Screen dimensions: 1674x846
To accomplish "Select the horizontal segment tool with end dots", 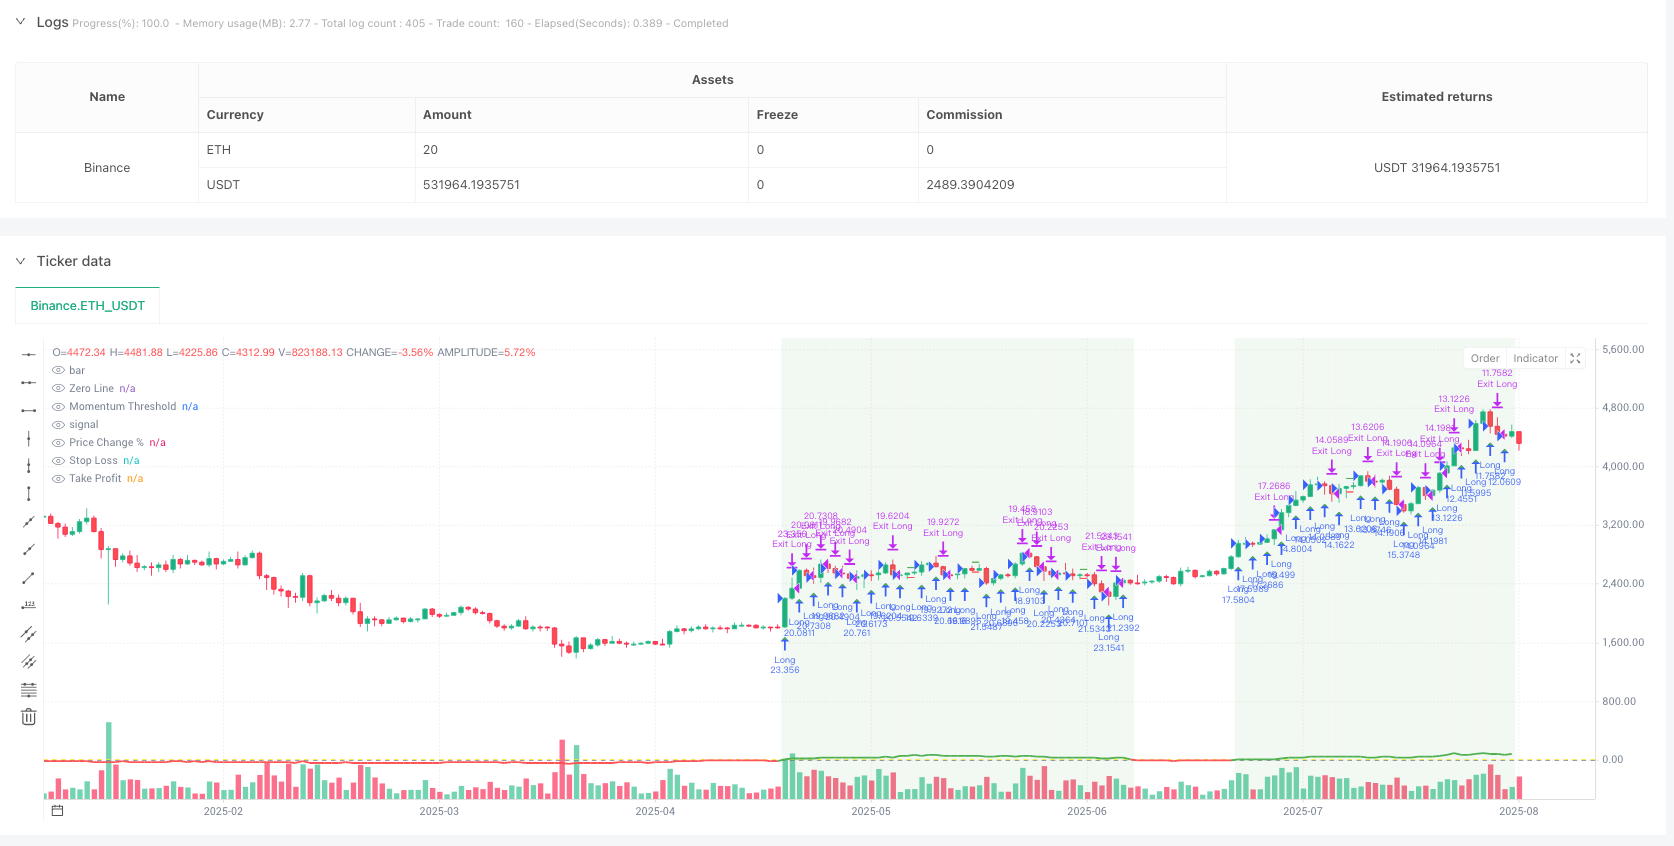I will (x=29, y=410).
